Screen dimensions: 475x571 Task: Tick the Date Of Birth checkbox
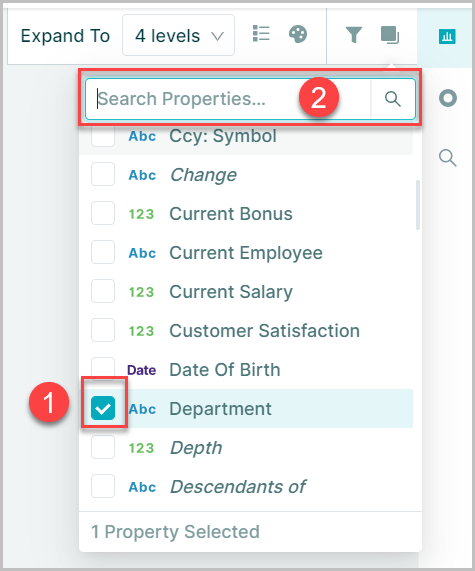click(x=103, y=368)
